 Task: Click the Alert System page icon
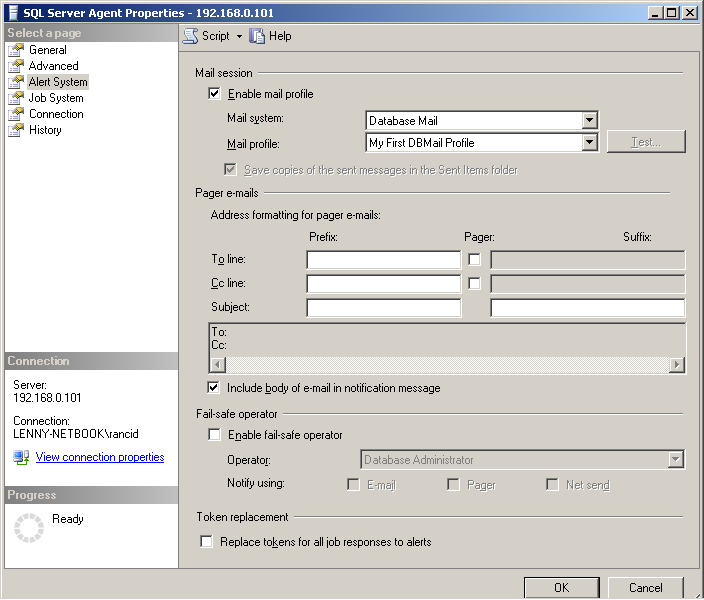tap(16, 82)
